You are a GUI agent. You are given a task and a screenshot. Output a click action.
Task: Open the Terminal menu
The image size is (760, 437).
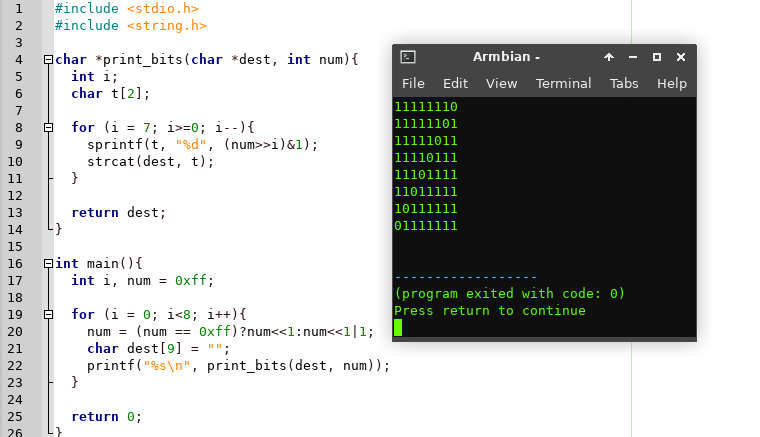click(x=563, y=83)
